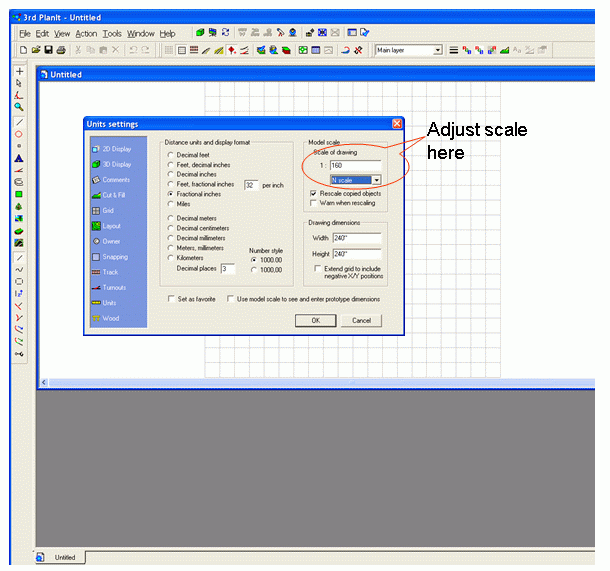Click the drawing Height input field
The image size is (610, 571).
pos(357,254)
